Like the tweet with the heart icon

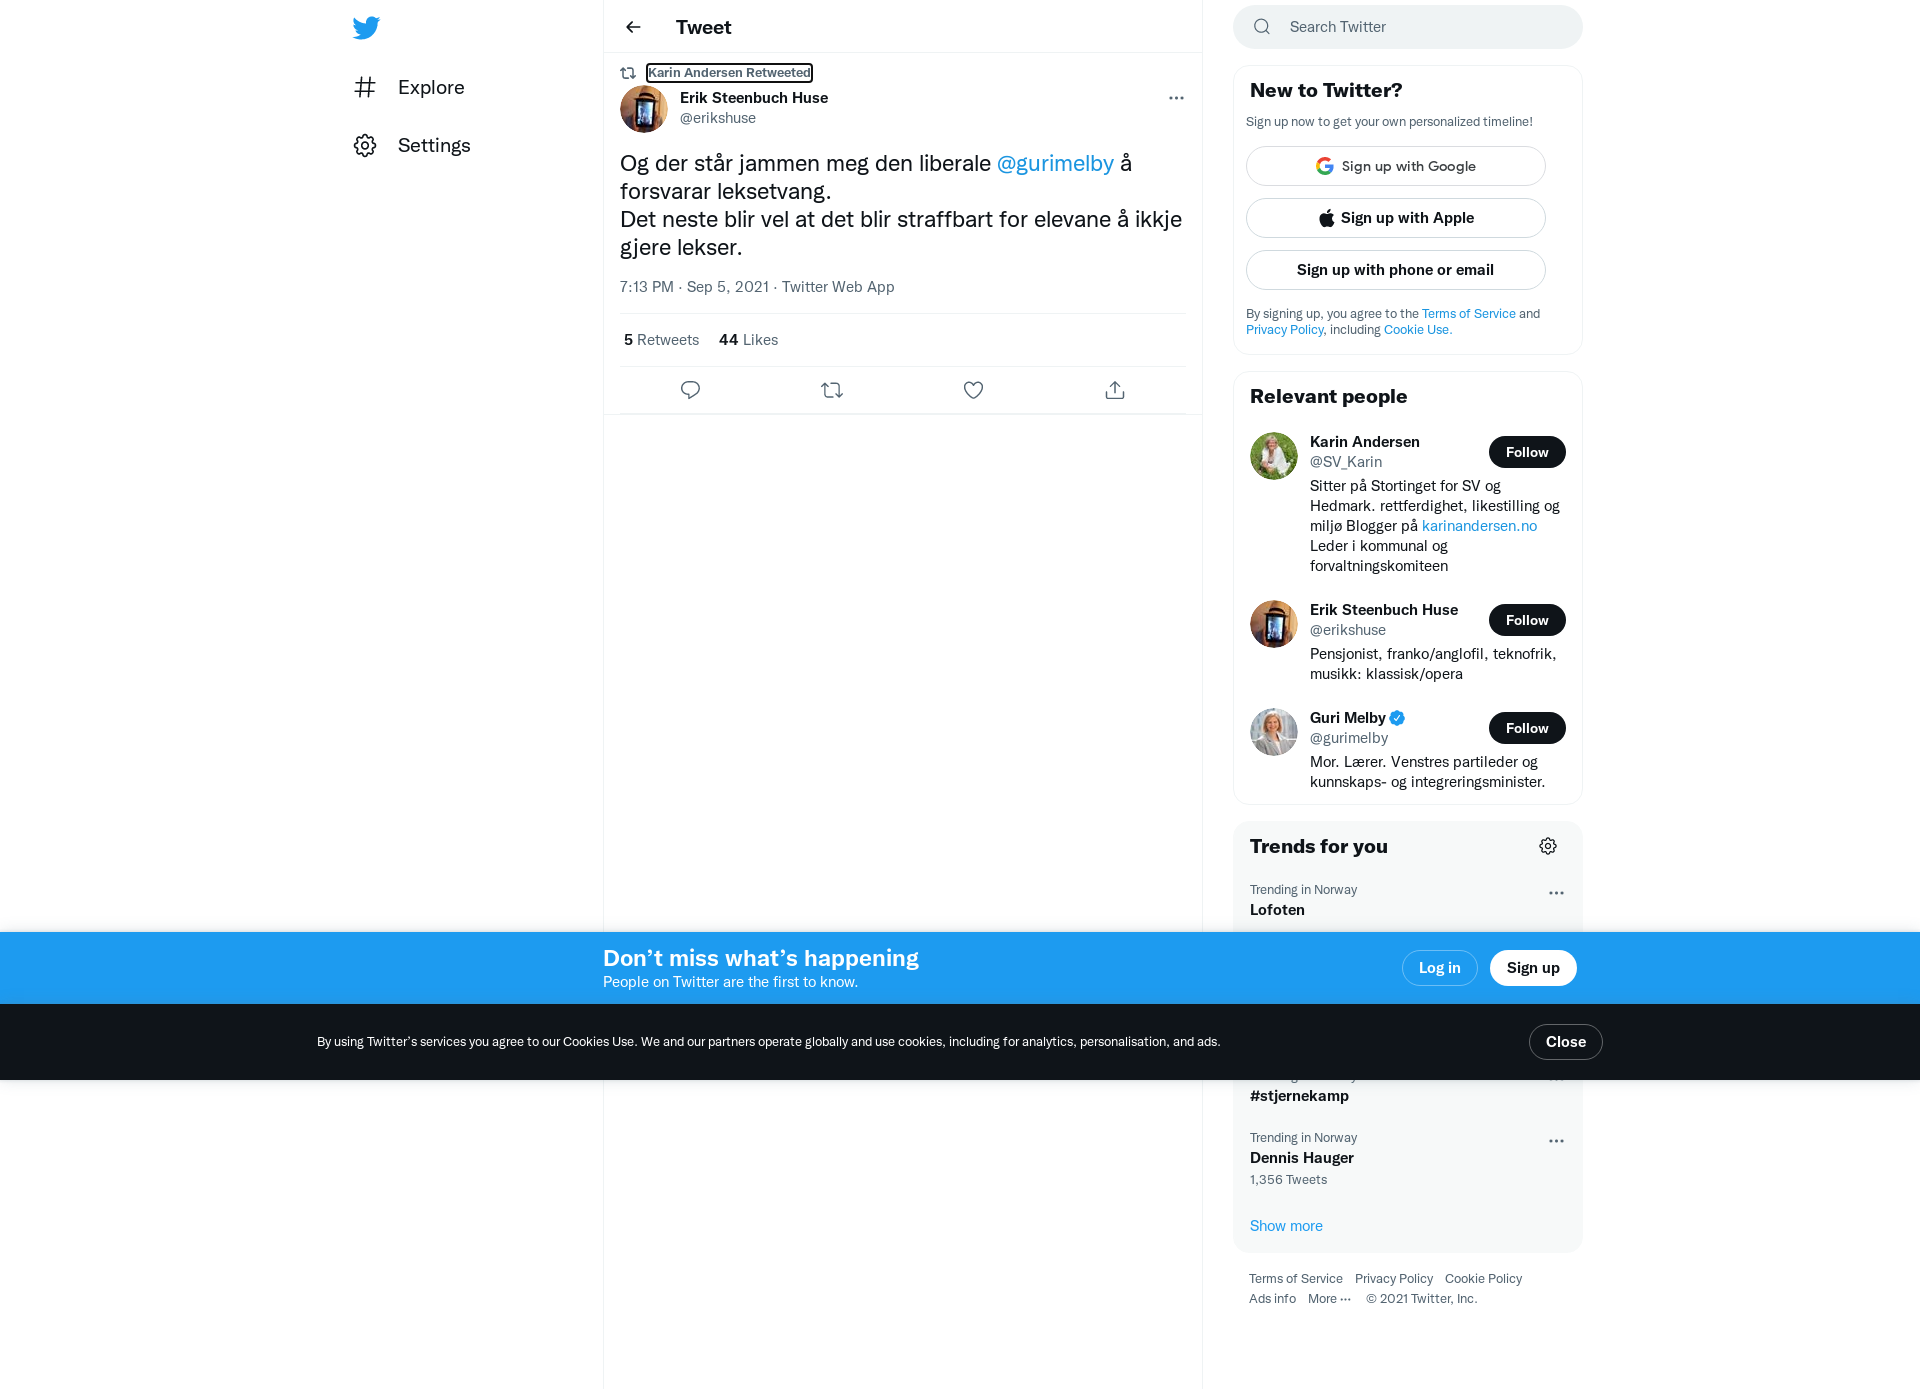click(x=973, y=390)
